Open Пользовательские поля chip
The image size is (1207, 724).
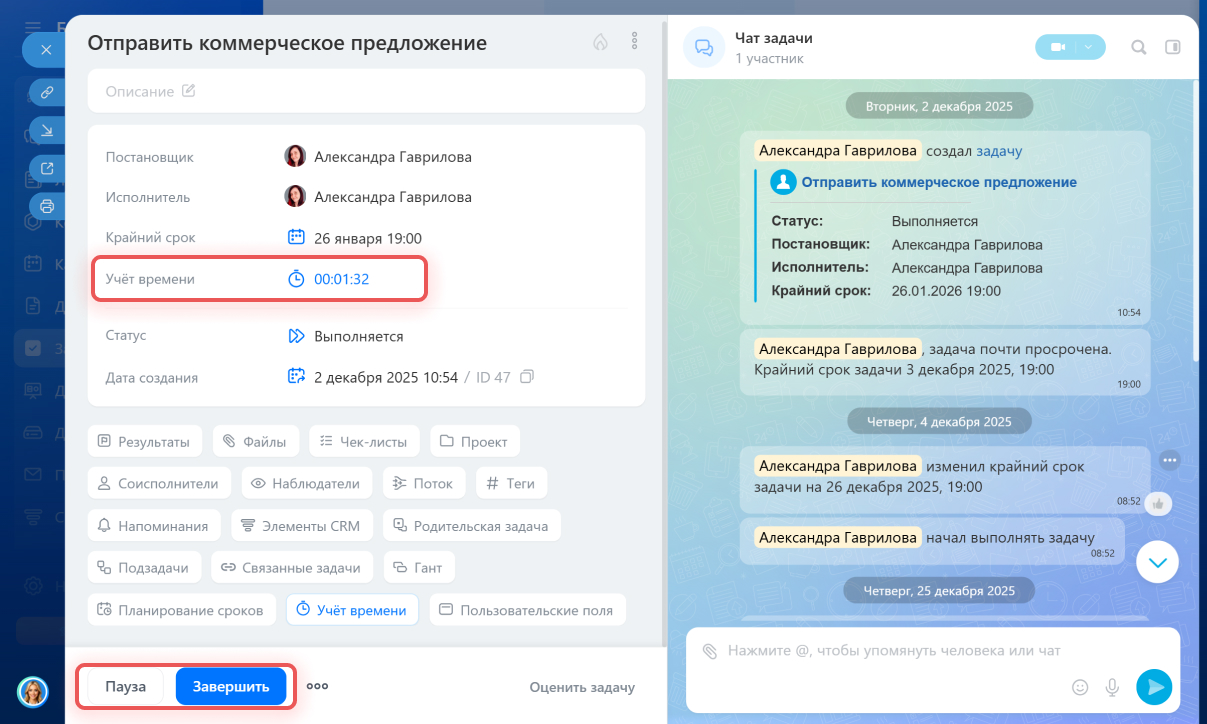pyautogui.click(x=528, y=609)
